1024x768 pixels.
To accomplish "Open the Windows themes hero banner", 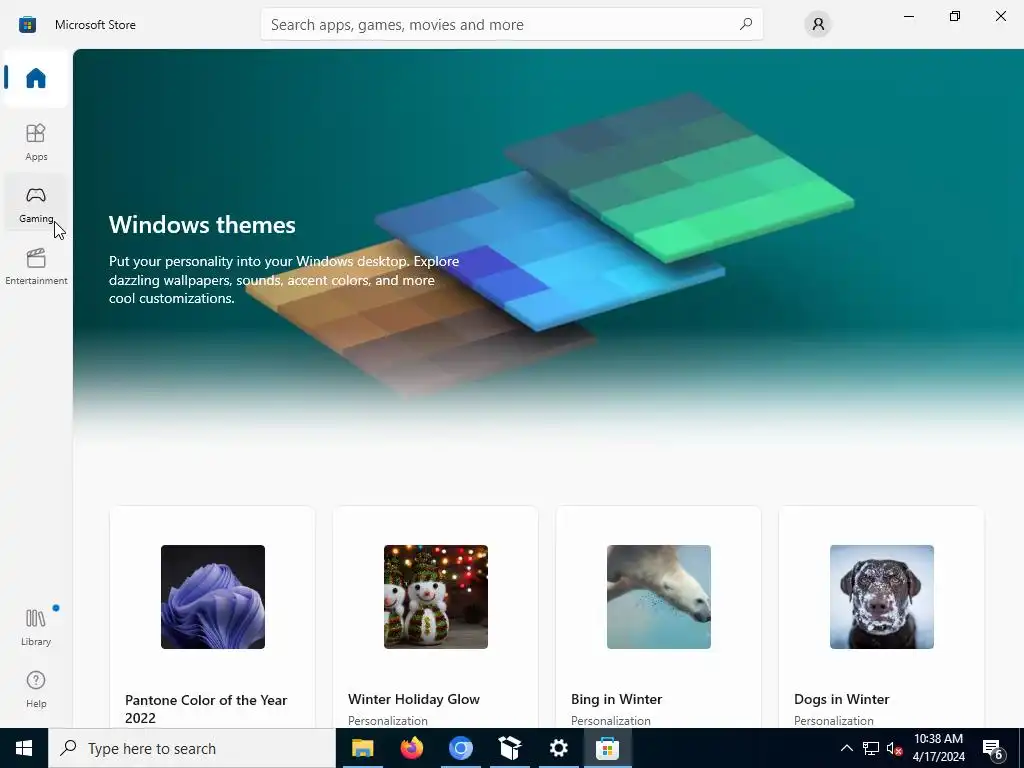I will [x=548, y=248].
